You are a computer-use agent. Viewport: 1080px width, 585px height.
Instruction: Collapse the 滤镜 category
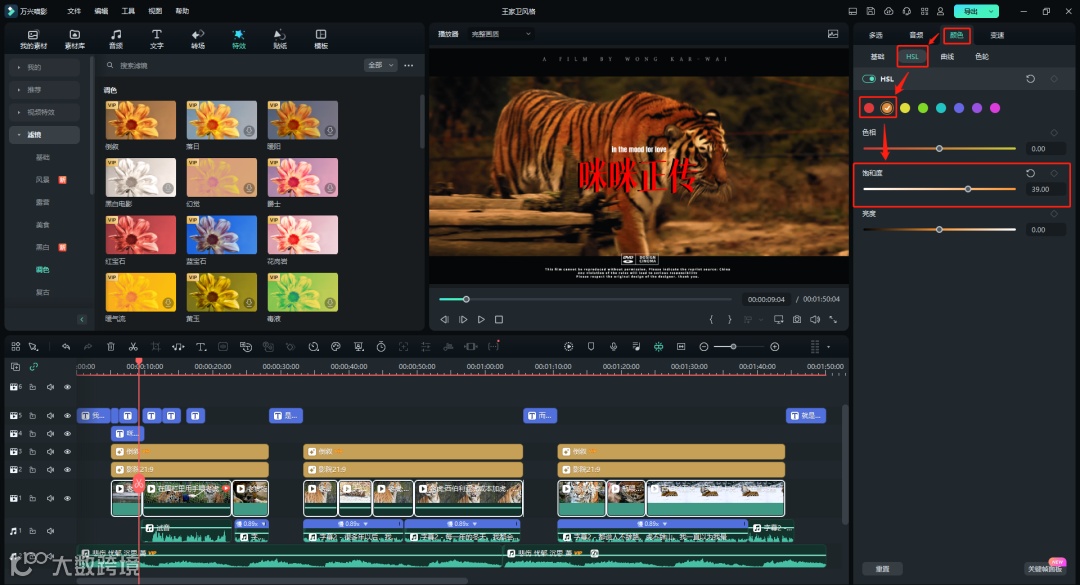click(x=44, y=134)
